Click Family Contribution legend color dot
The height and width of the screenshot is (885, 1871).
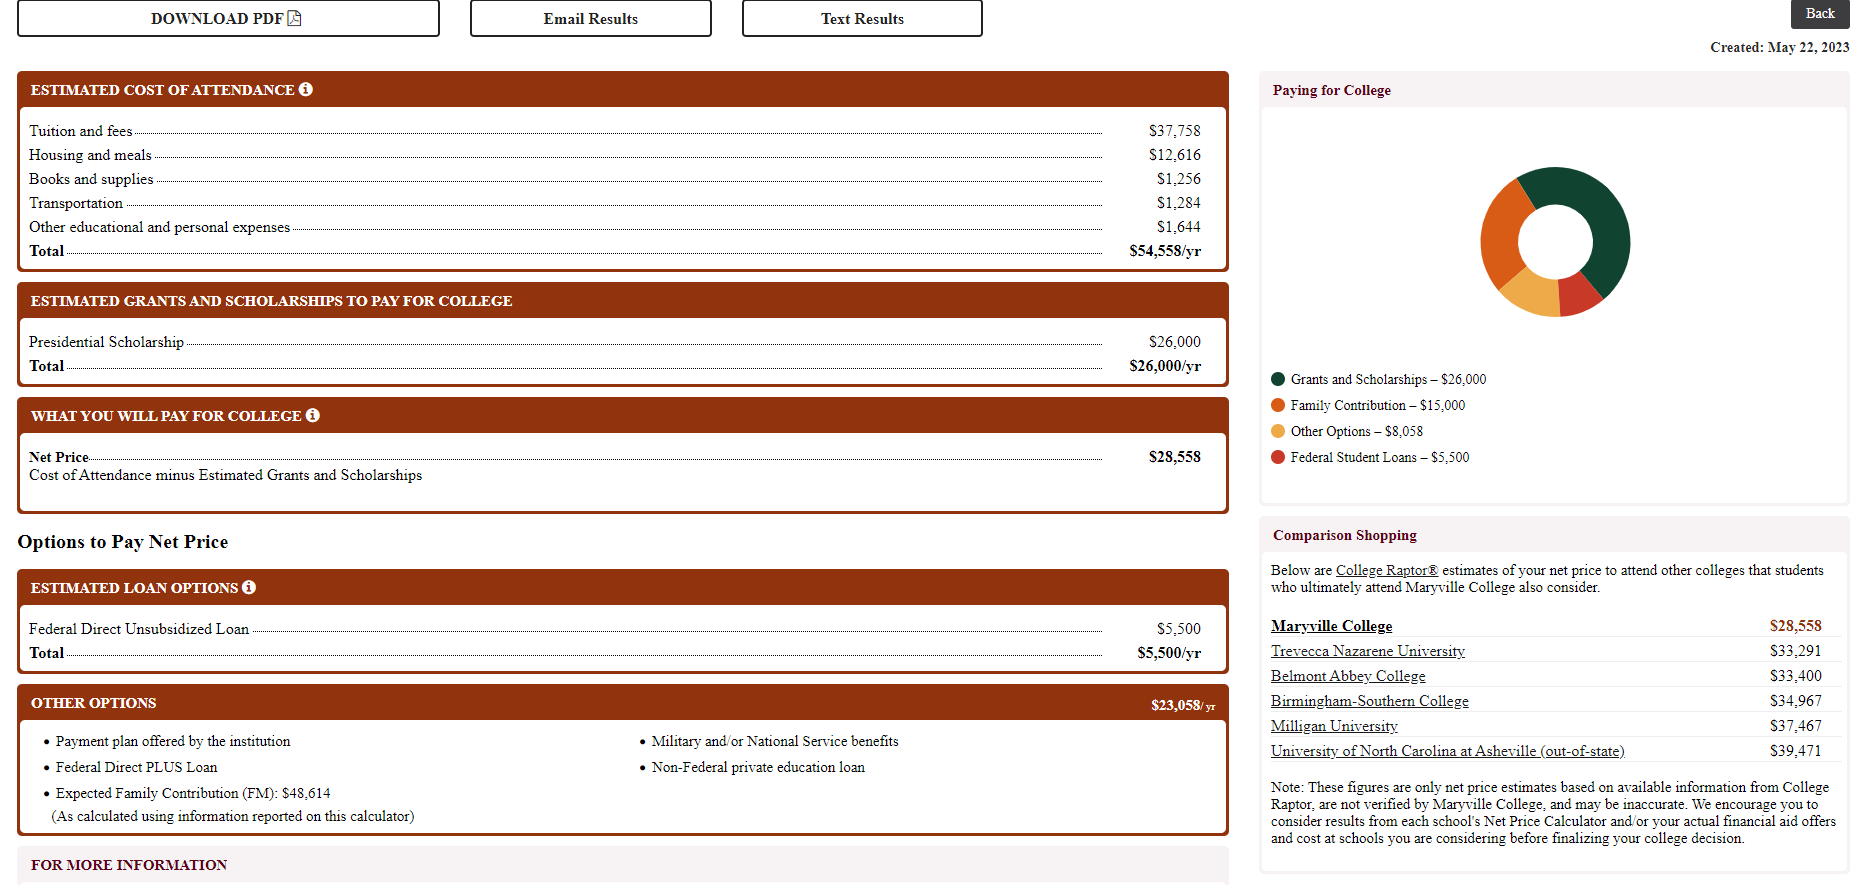(x=1278, y=405)
